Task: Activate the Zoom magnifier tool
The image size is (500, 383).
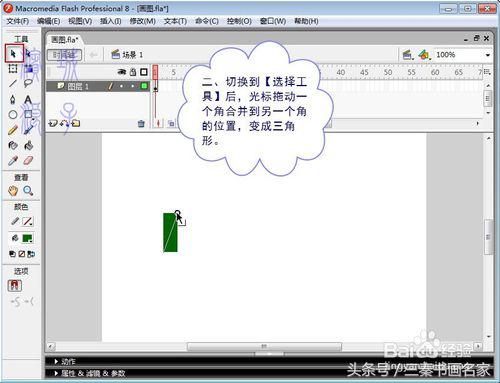Action: point(28,191)
